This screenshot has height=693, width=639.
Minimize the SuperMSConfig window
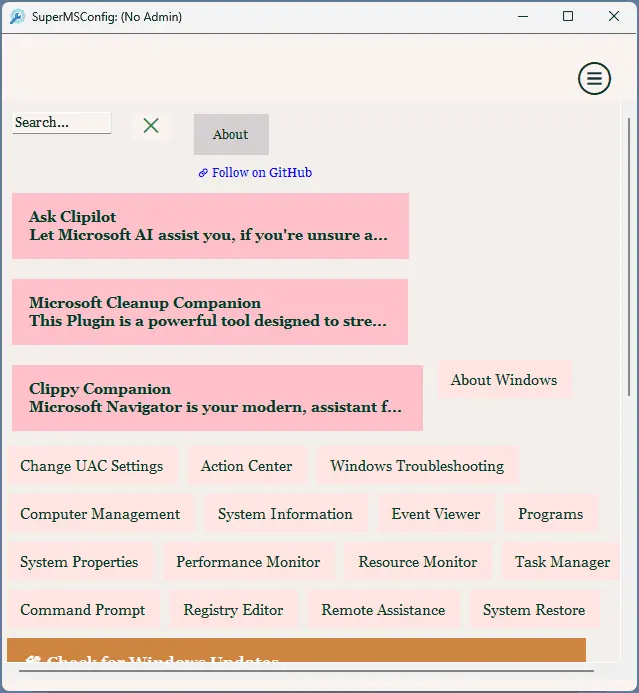click(x=523, y=17)
